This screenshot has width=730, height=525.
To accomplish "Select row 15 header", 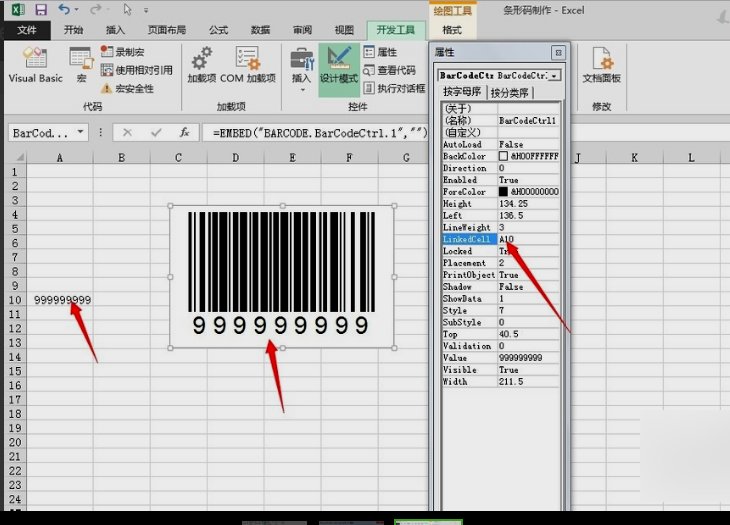I will pyautogui.click(x=15, y=371).
